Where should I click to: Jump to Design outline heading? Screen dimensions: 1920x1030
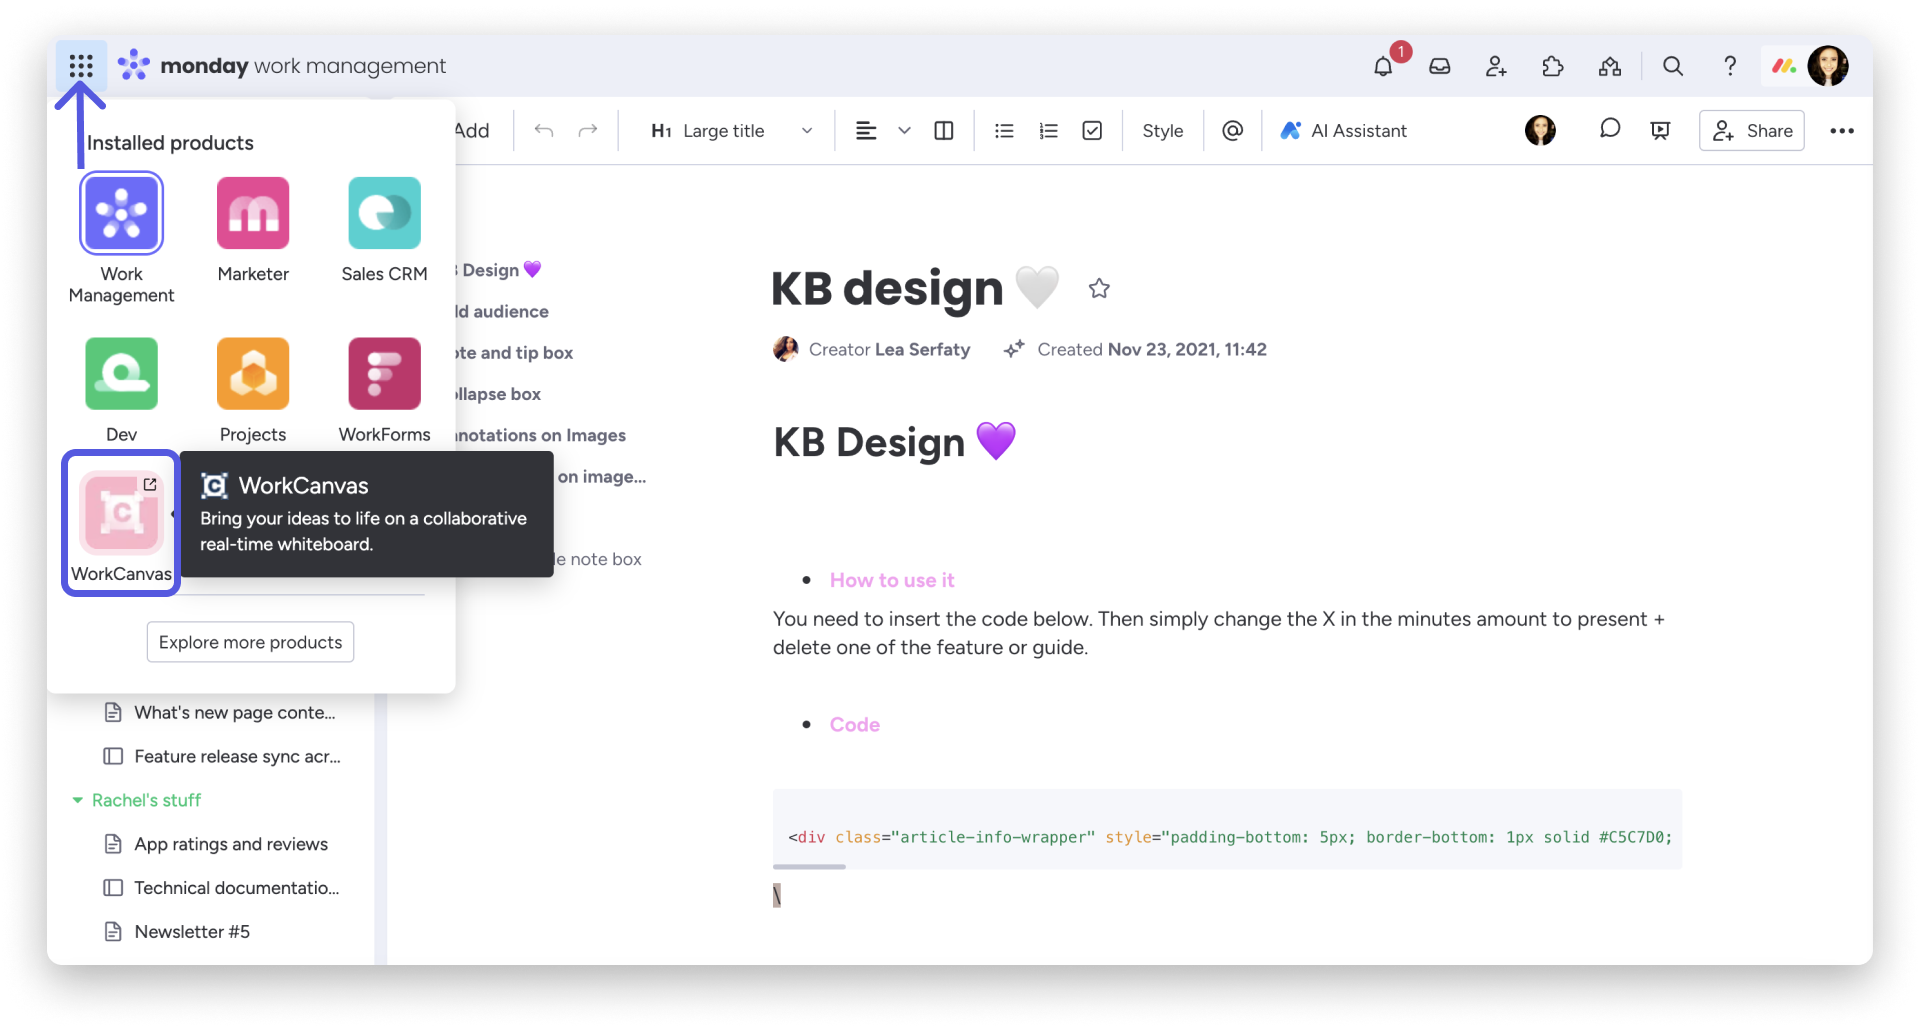[x=499, y=270]
